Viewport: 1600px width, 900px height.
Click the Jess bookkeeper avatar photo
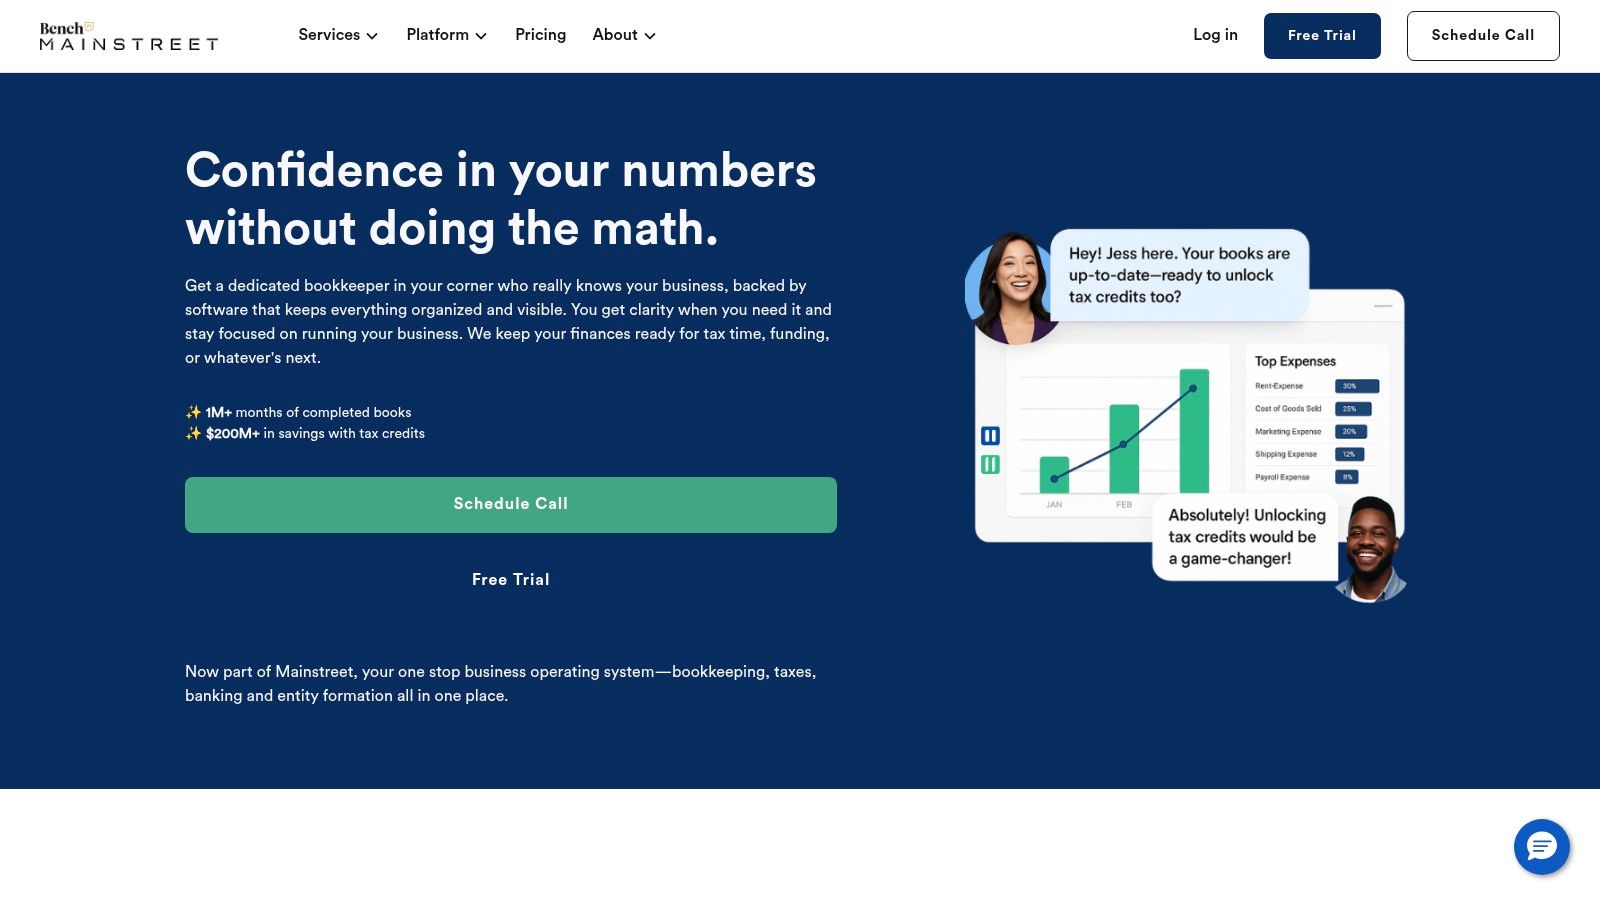[x=1011, y=288]
